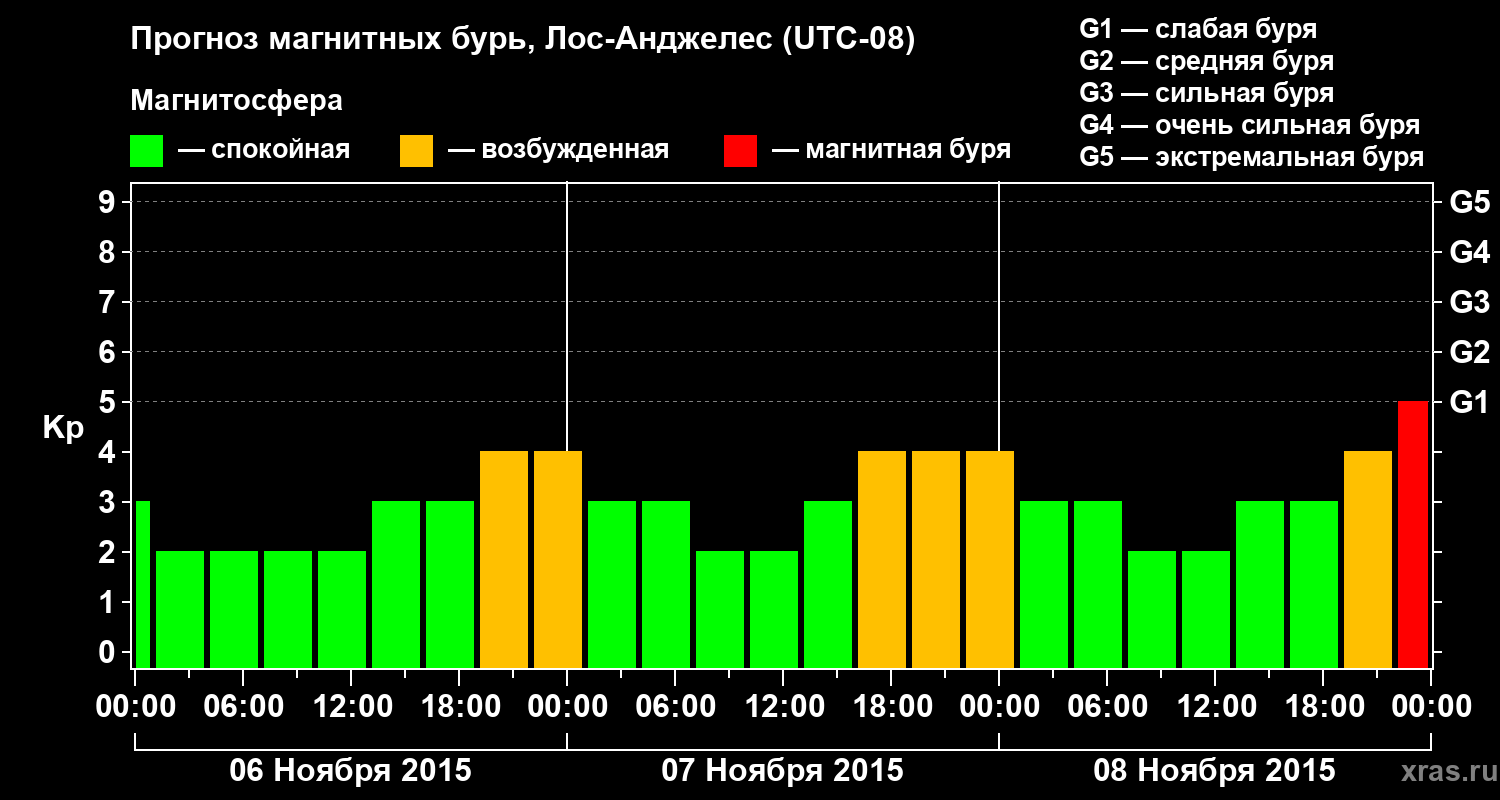Click the '— возбужденная' legend label
1500x800 pixels.
[x=558, y=150]
